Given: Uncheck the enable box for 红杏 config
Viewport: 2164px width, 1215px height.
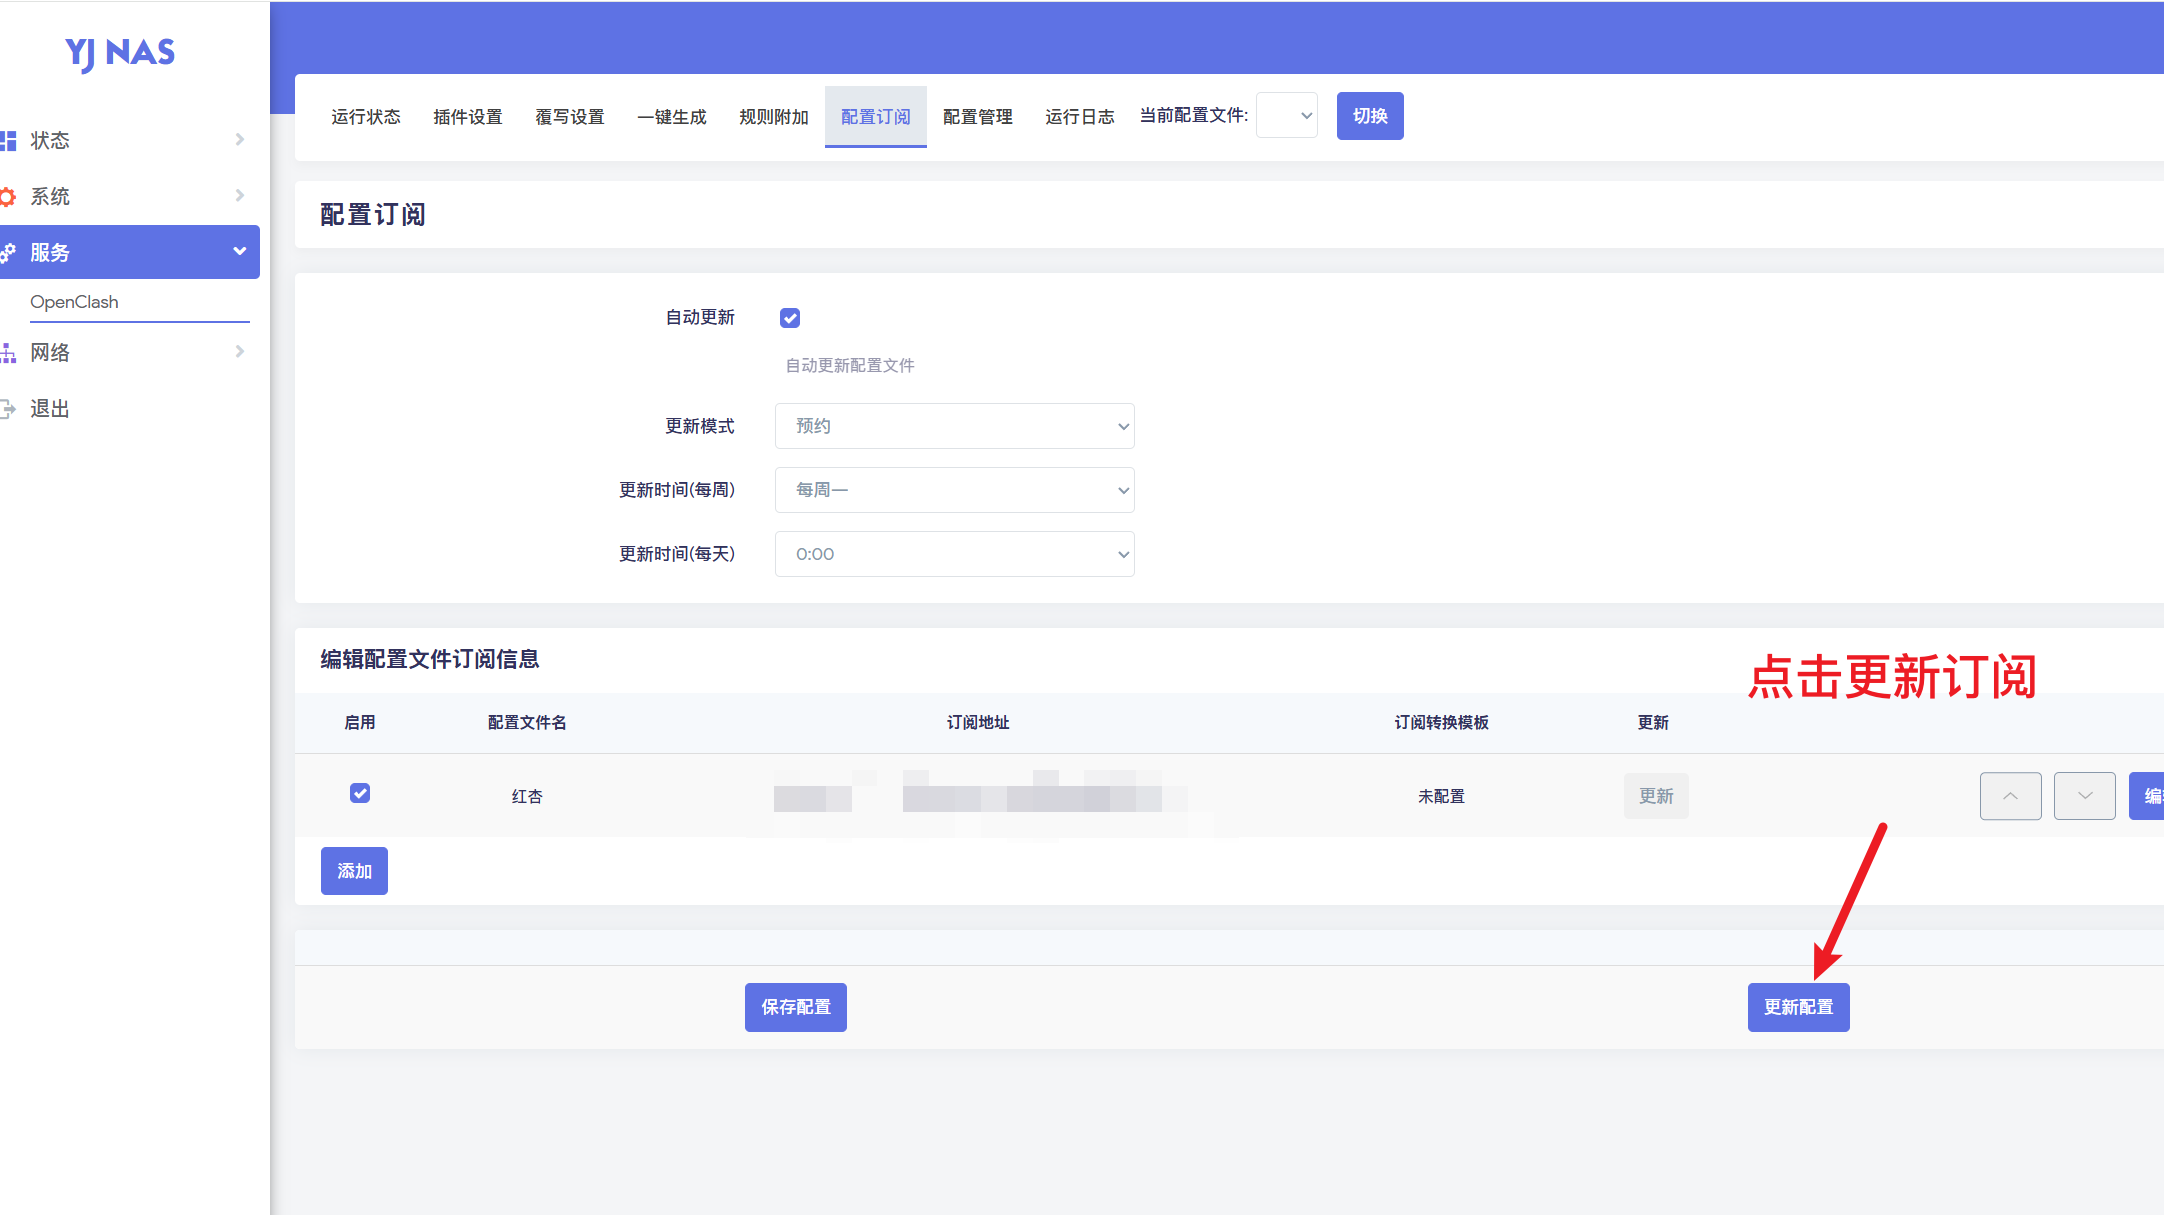Looking at the screenshot, I should pyautogui.click(x=360, y=793).
